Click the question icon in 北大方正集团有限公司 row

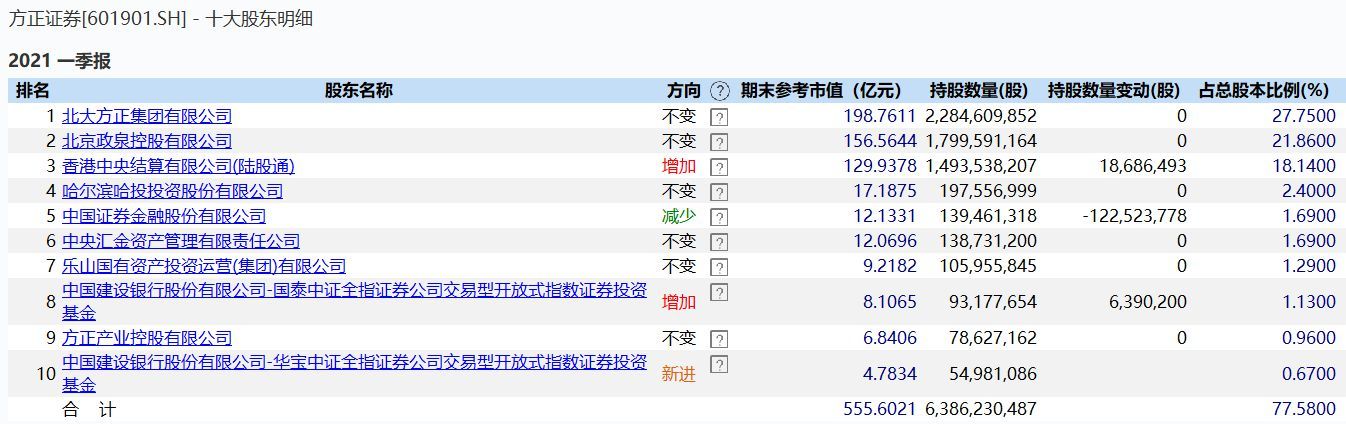[718, 117]
